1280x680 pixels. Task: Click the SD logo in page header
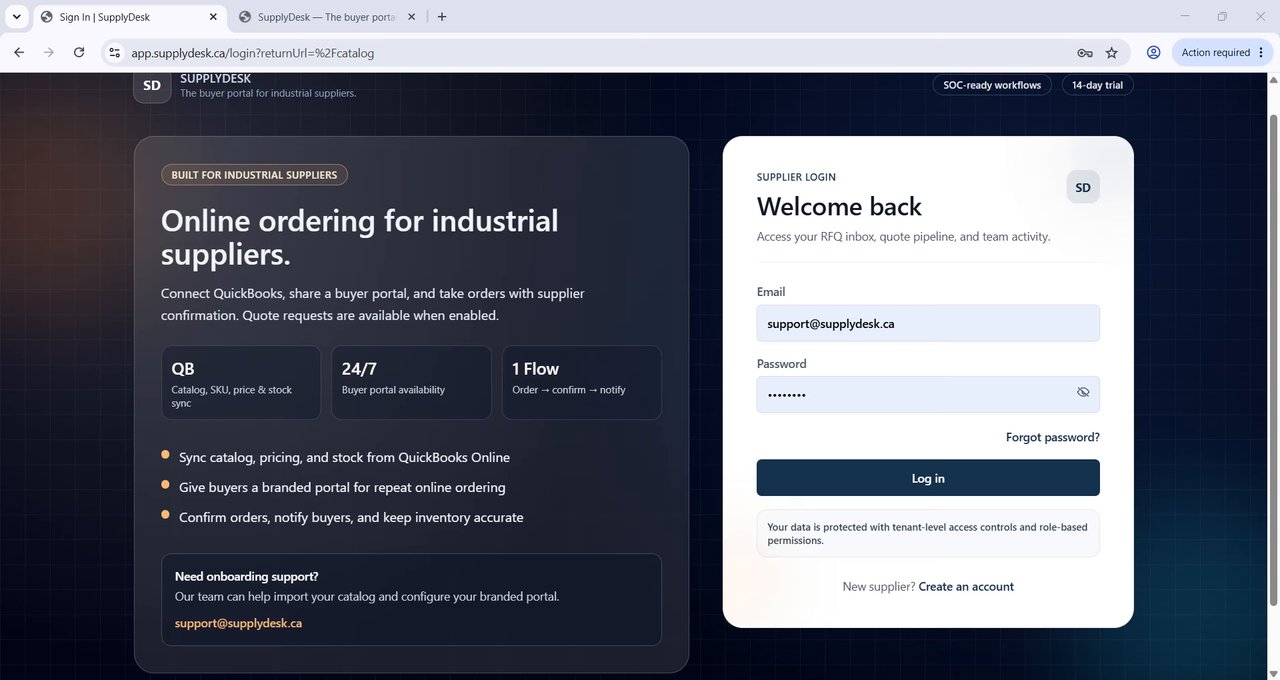pyautogui.click(x=152, y=86)
